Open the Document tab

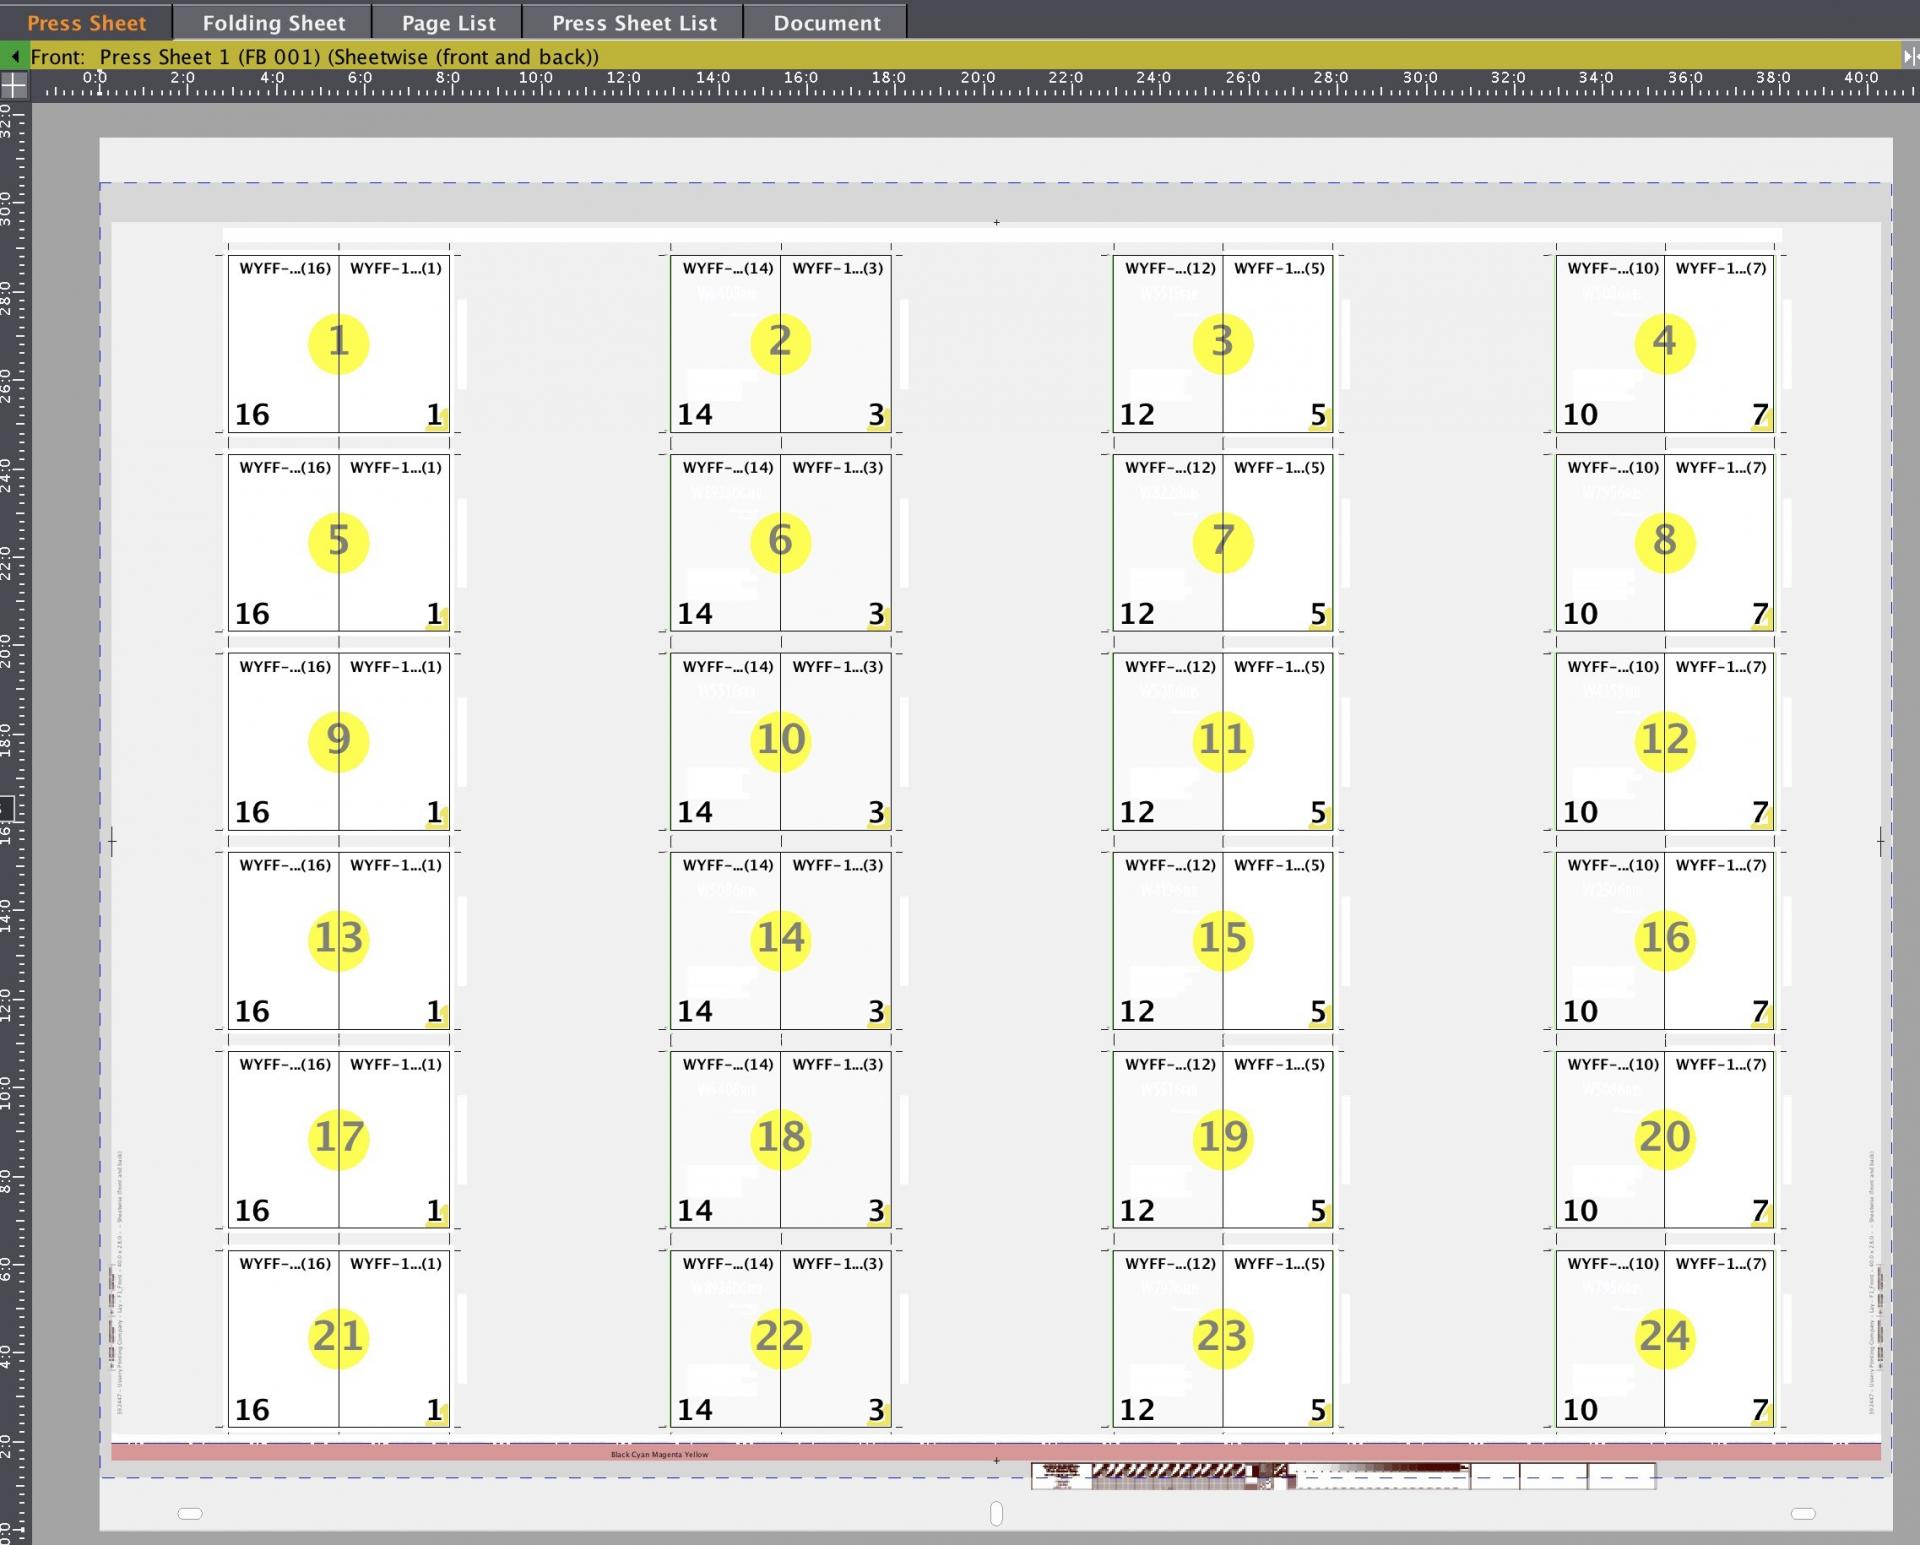(826, 22)
